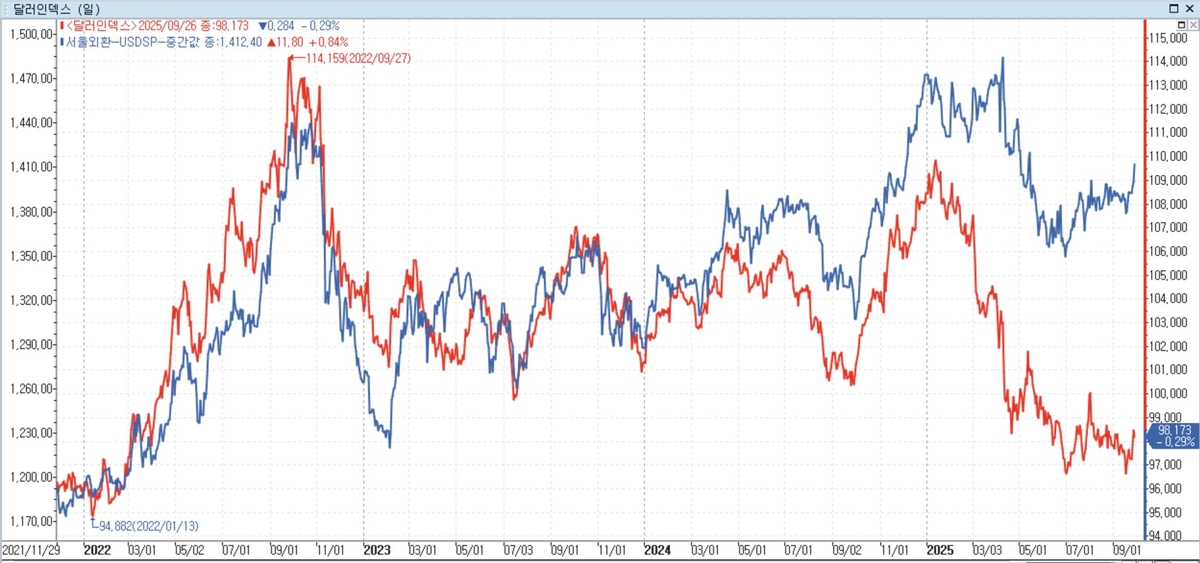Viewport: 1200px width, 563px height.
Task: Close the 달러인덱스 chart window
Action: click(1189, 8)
